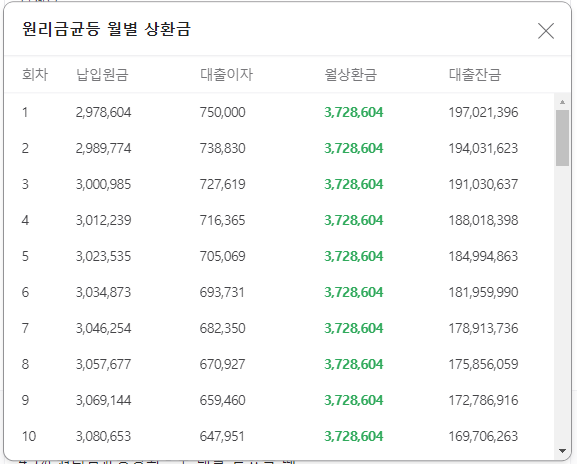
Task: Click principal value 3,069,144
Action: point(103,400)
